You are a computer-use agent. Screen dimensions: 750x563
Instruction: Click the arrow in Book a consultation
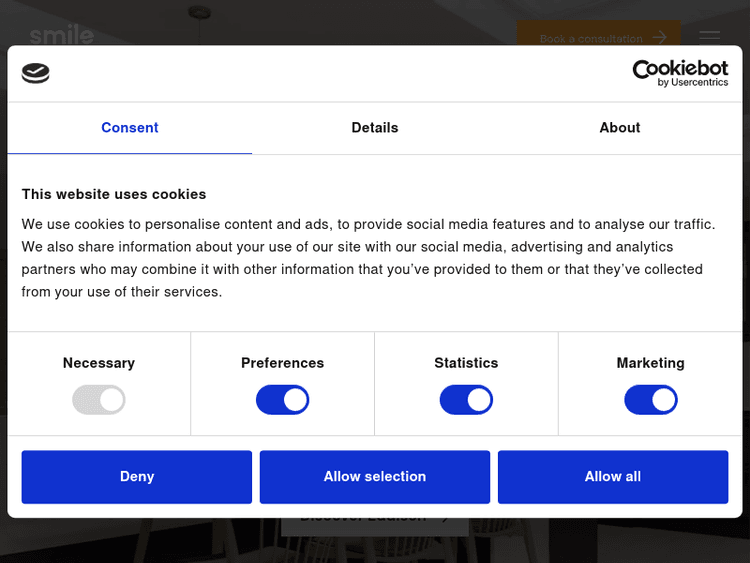[659, 38]
